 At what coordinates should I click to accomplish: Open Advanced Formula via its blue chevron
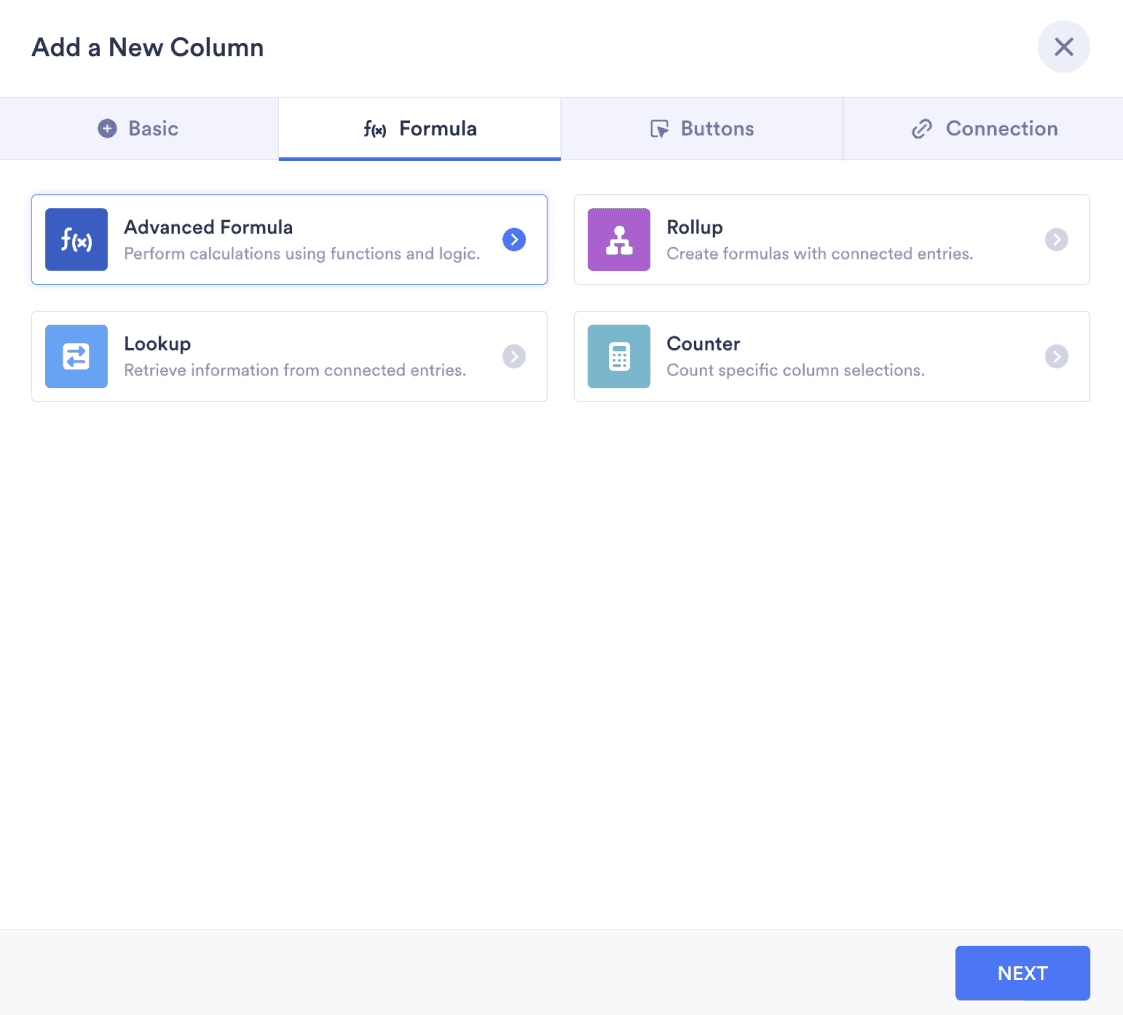coord(513,239)
